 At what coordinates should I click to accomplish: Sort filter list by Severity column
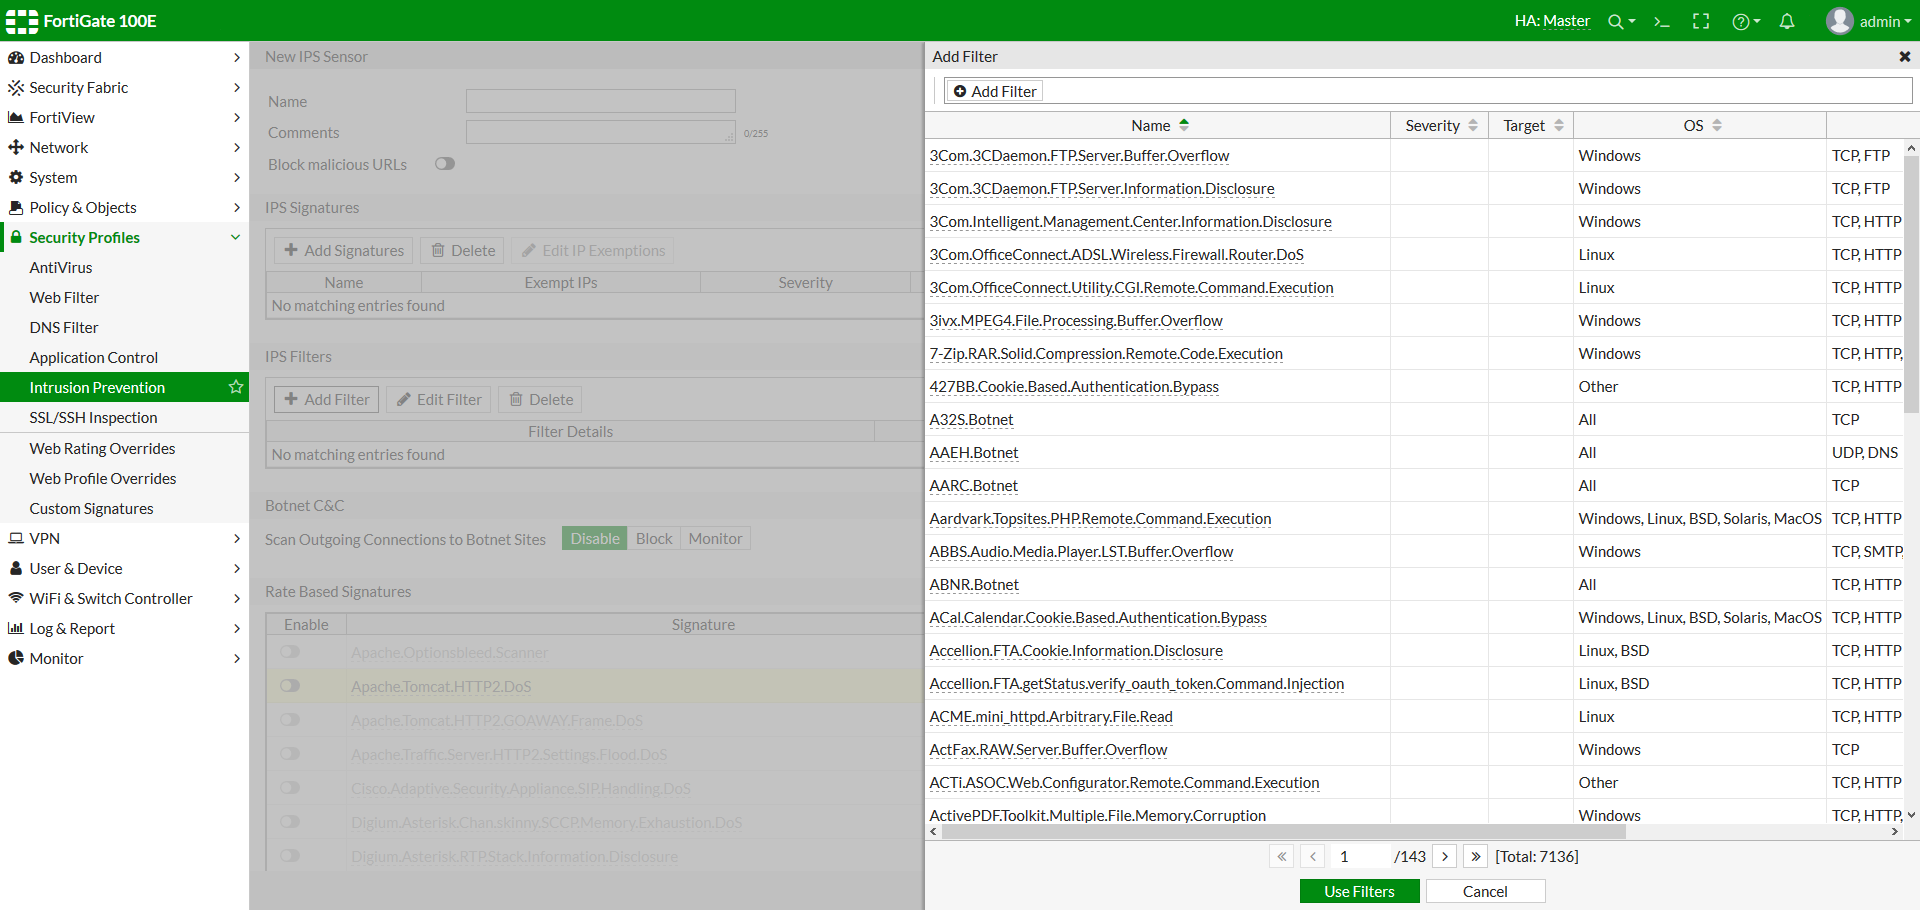tap(1441, 126)
